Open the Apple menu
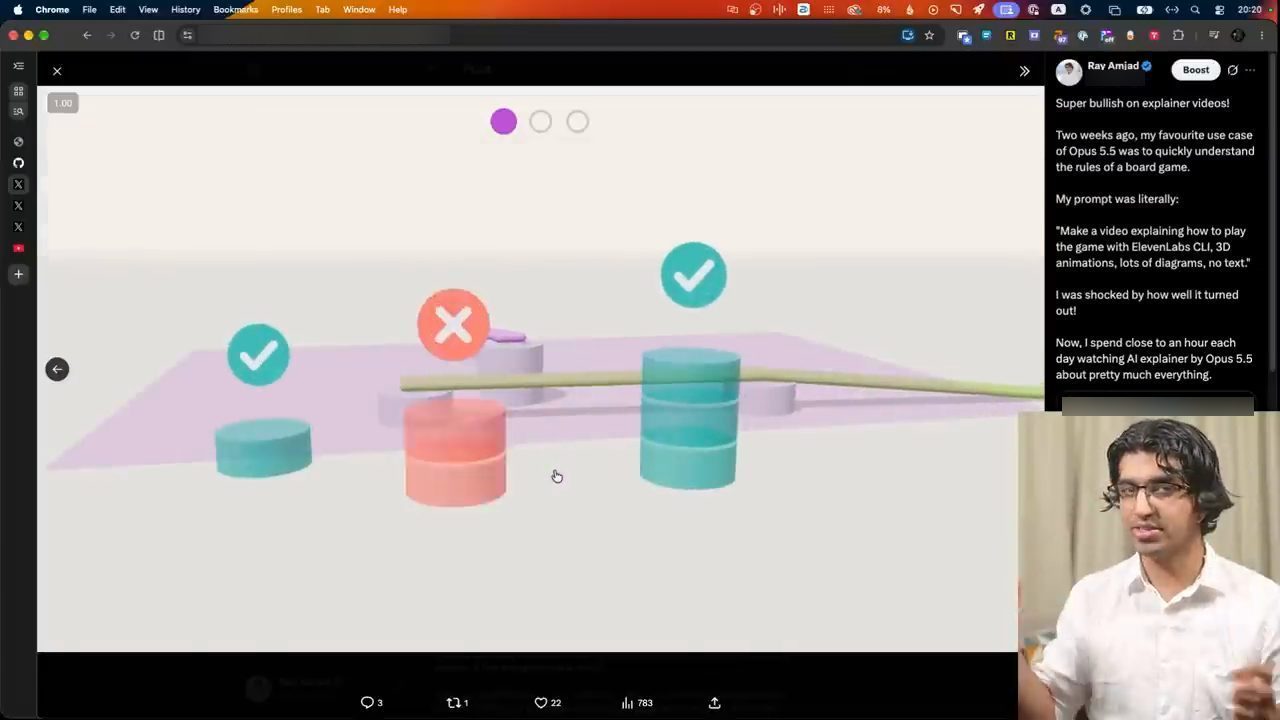The width and height of the screenshot is (1280, 720). (17, 9)
